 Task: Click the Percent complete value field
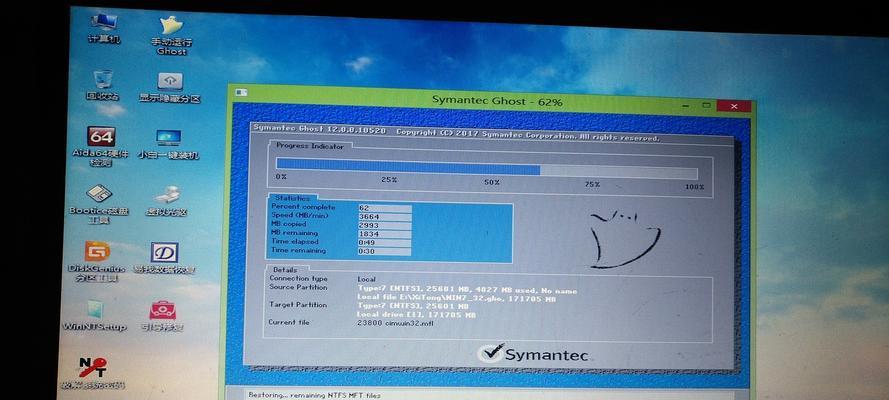383,208
